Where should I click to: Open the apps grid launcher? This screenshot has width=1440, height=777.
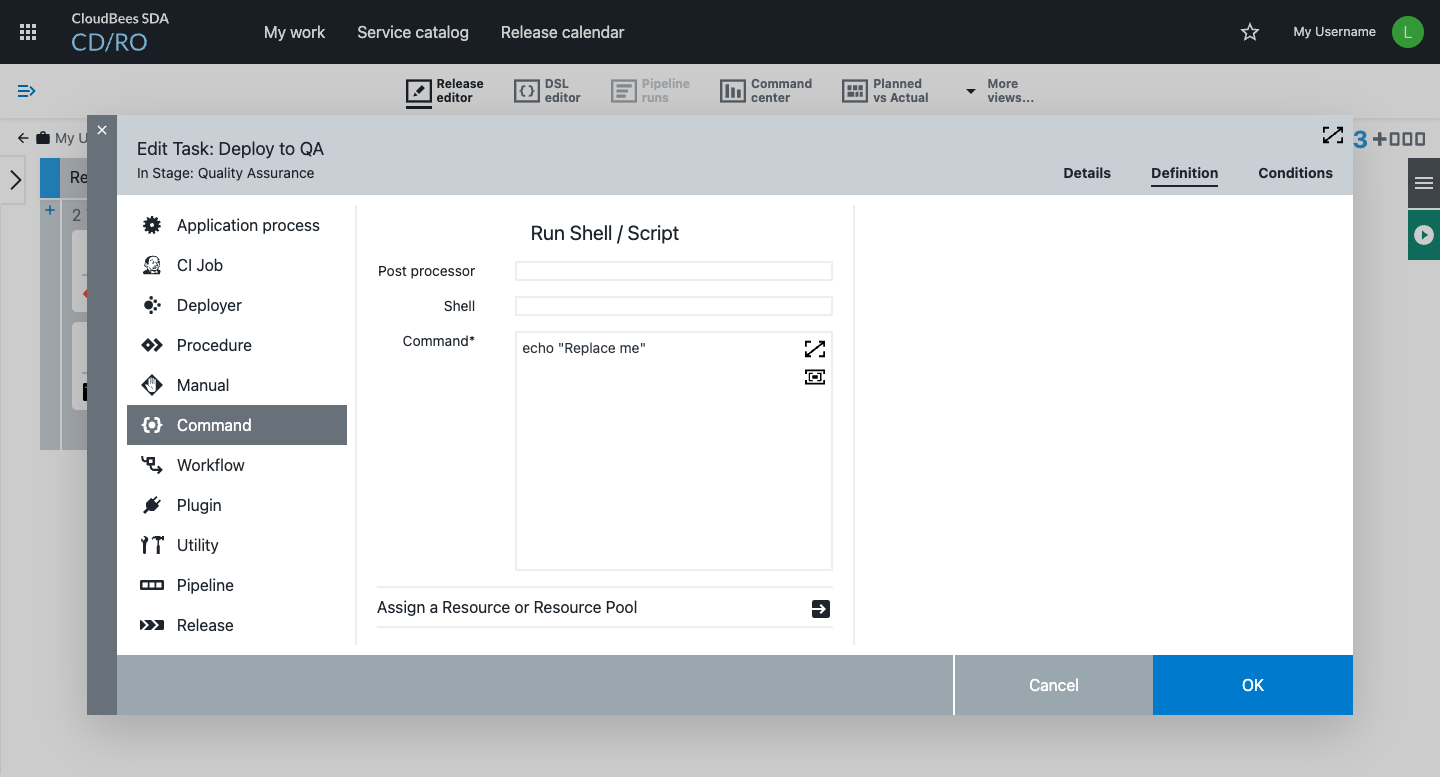pos(28,32)
